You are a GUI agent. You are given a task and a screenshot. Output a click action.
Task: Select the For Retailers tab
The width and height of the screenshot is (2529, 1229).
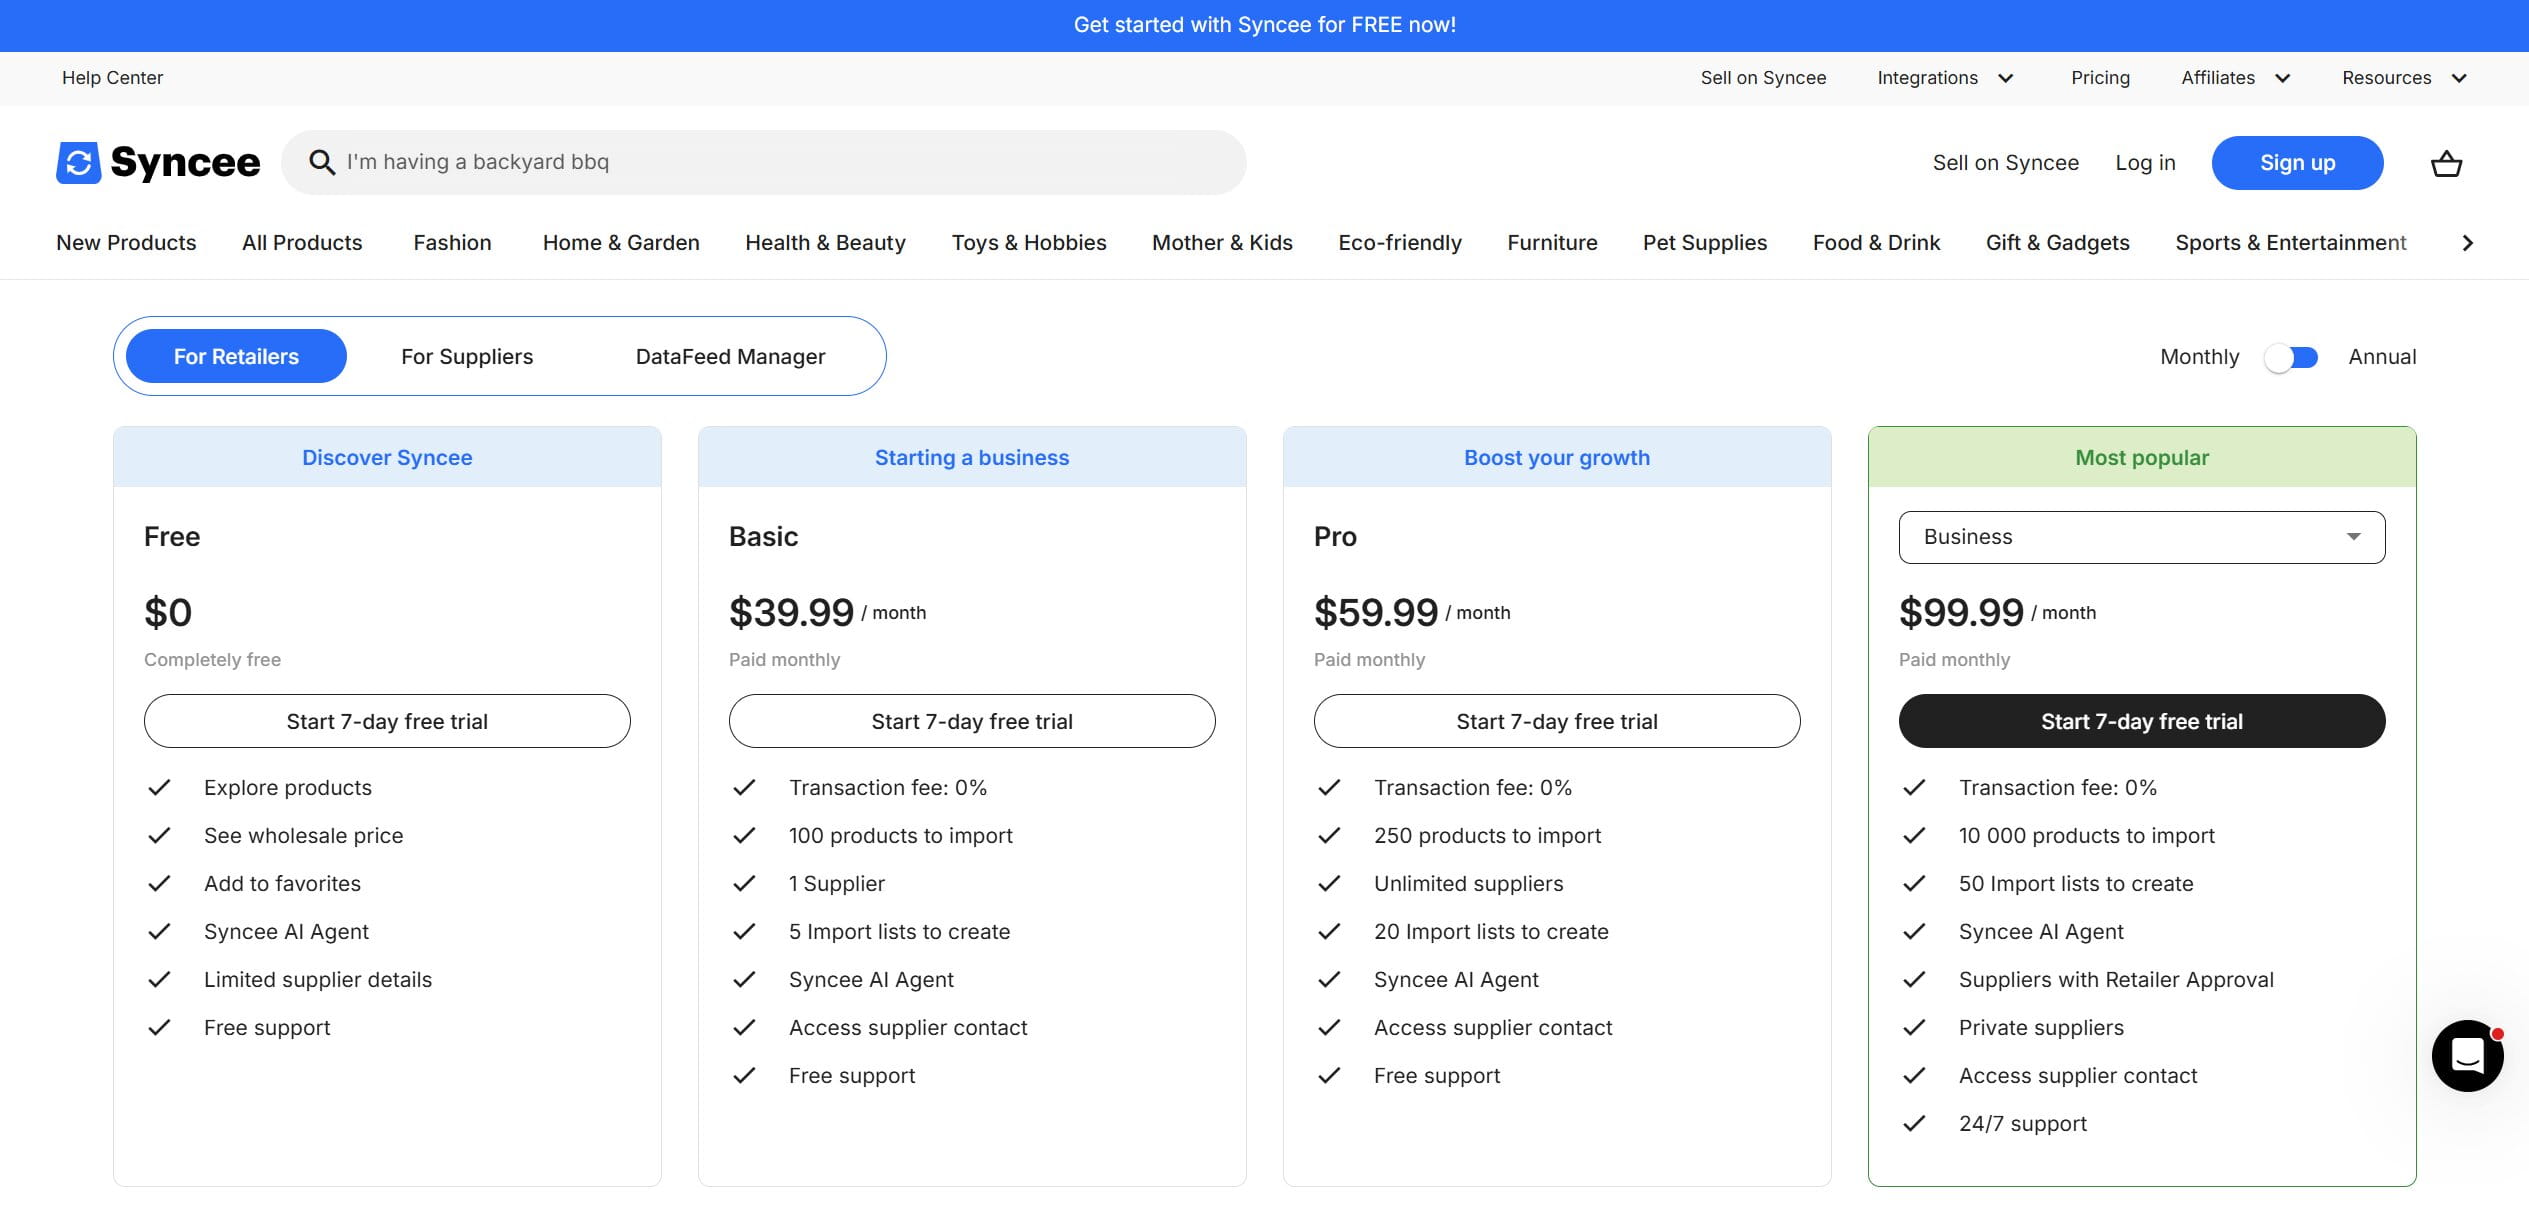236,356
